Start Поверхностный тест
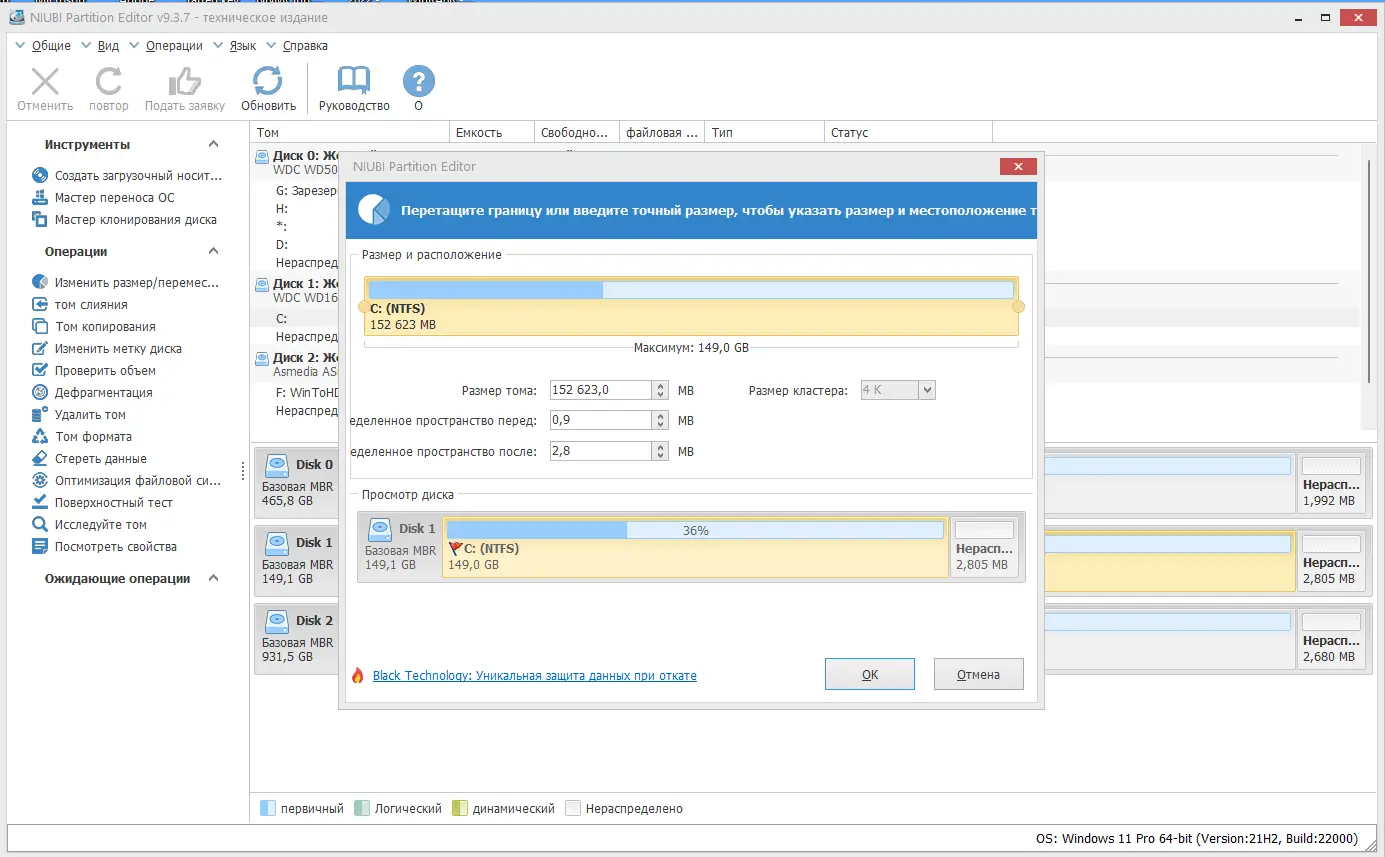This screenshot has width=1385, height=857. click(x=102, y=503)
